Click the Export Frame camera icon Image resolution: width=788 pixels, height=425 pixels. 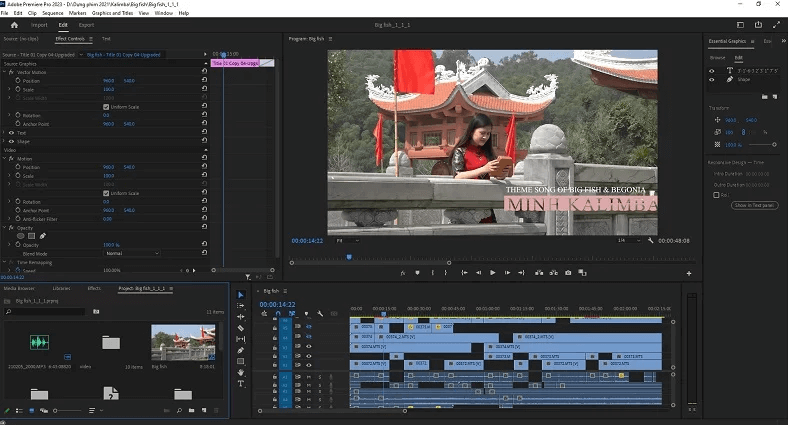point(568,273)
